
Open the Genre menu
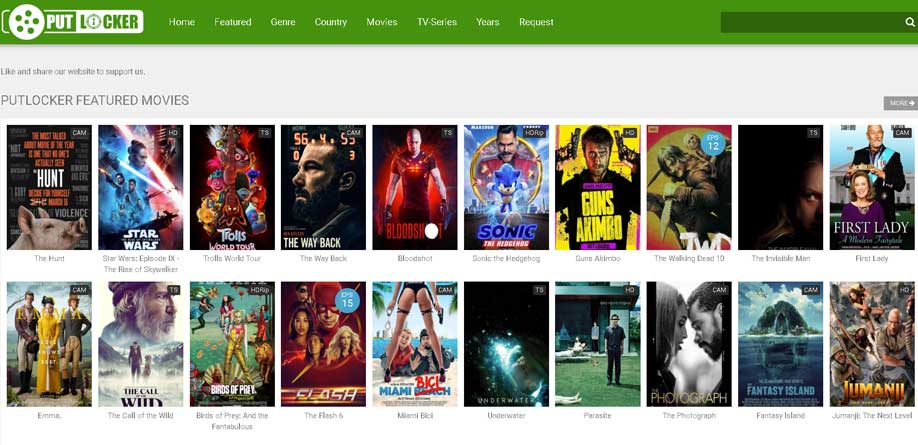pos(283,22)
